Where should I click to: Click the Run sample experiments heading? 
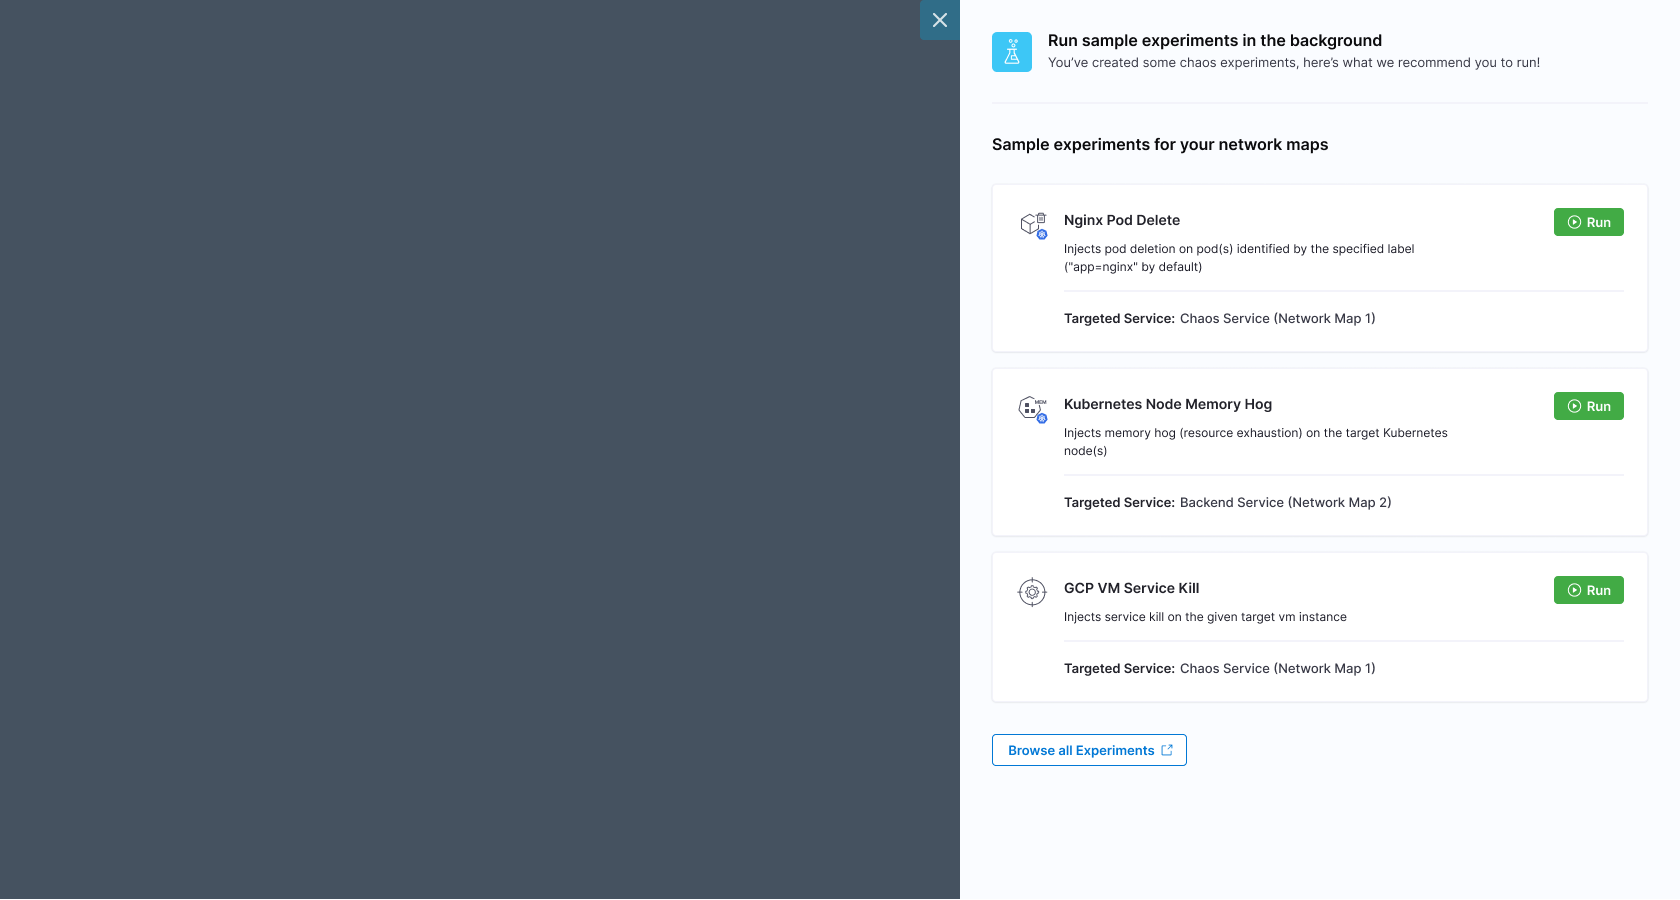tap(1215, 40)
